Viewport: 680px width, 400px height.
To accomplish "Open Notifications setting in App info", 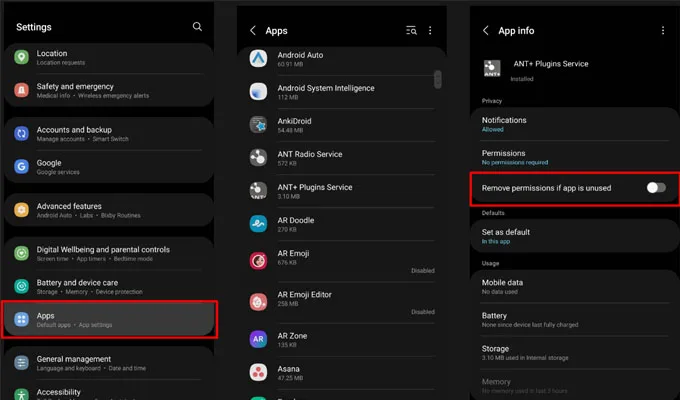I will coord(575,124).
